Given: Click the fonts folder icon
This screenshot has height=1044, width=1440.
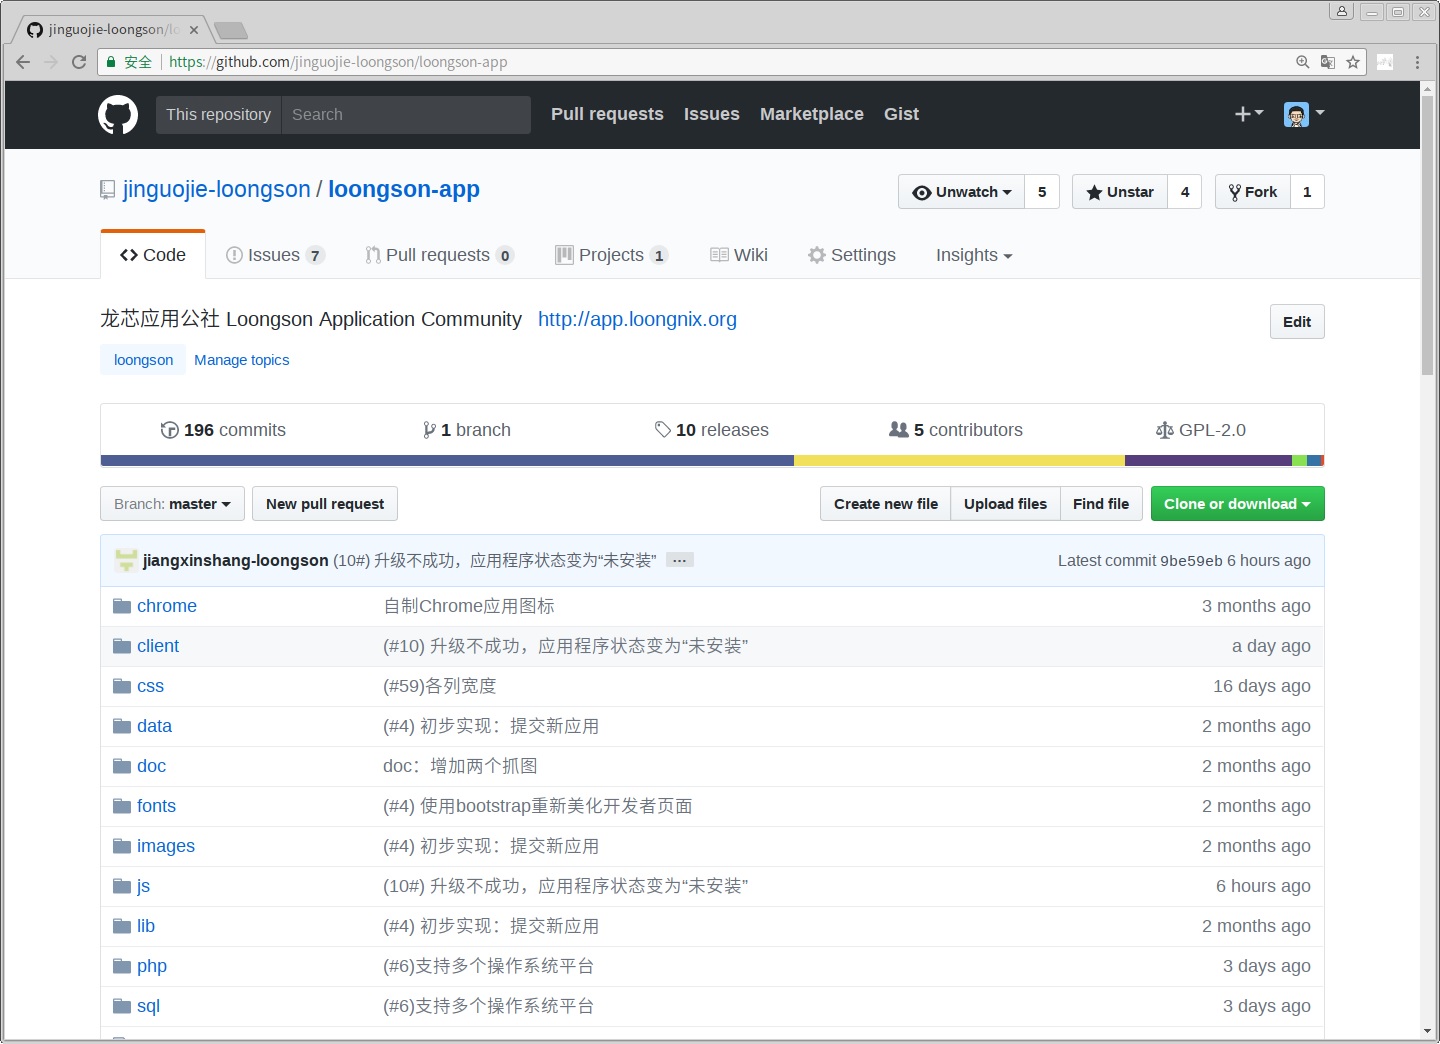Looking at the screenshot, I should [x=122, y=806].
